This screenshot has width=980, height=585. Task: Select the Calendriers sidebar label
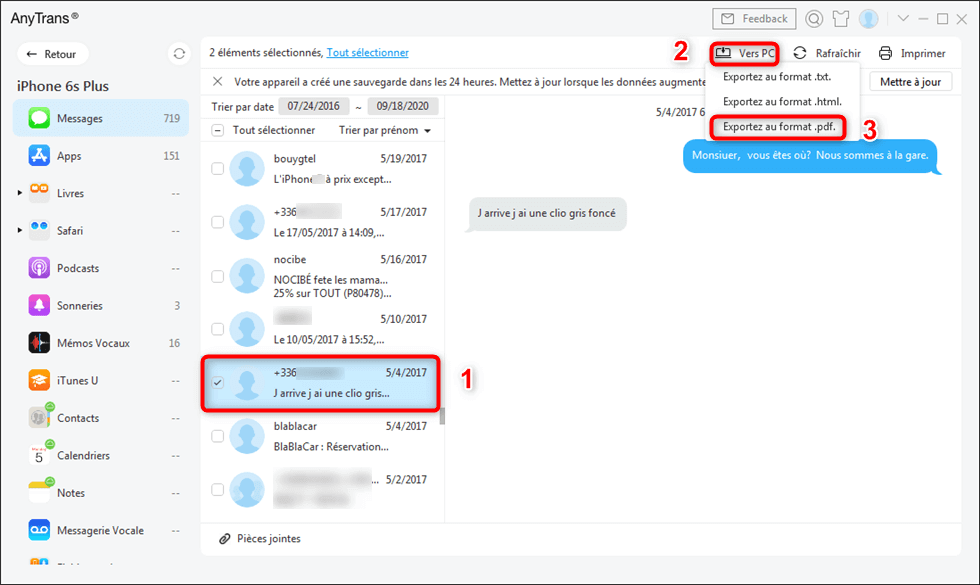pos(84,456)
